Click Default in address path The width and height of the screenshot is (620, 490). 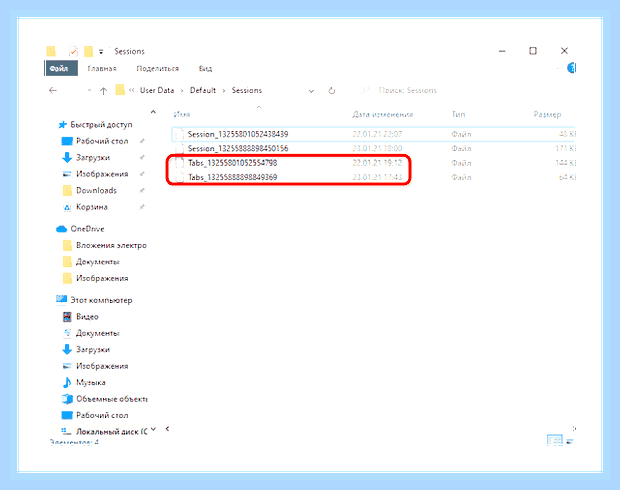(x=203, y=90)
